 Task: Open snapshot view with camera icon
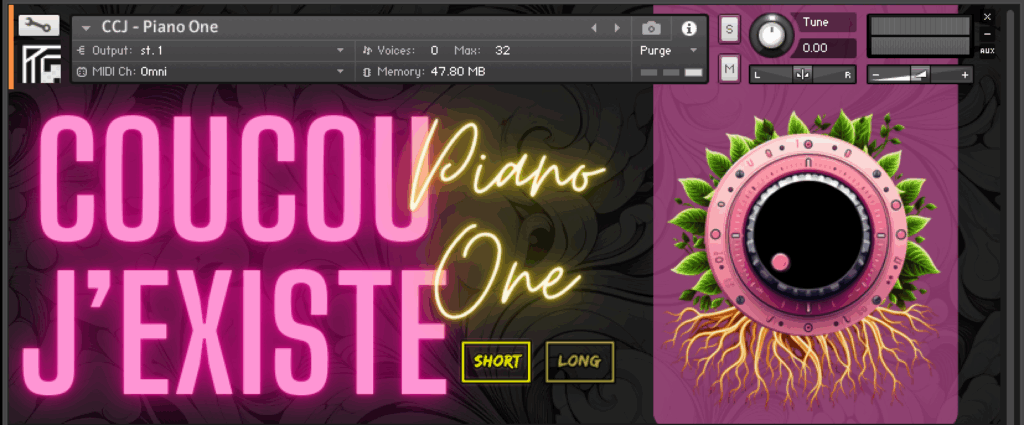tap(651, 28)
